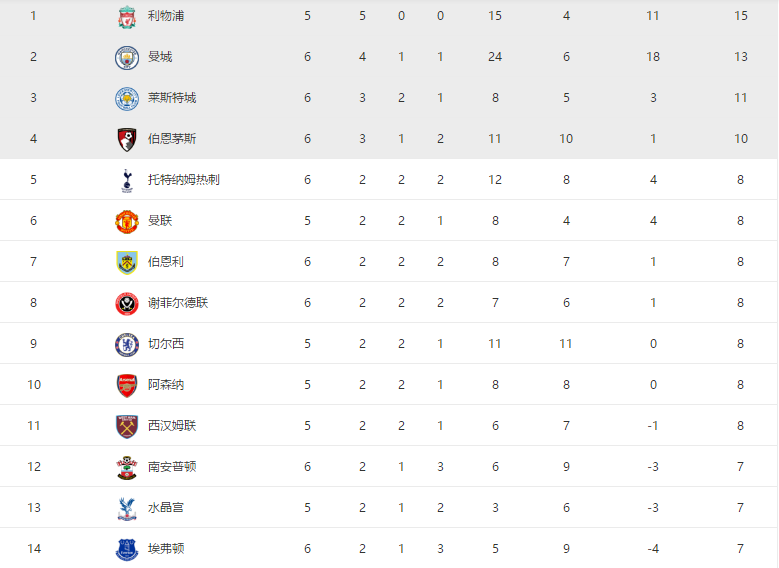Screen dimensions: 779x568
Task: Open the 南安普顿 team link
Action: [x=172, y=467]
